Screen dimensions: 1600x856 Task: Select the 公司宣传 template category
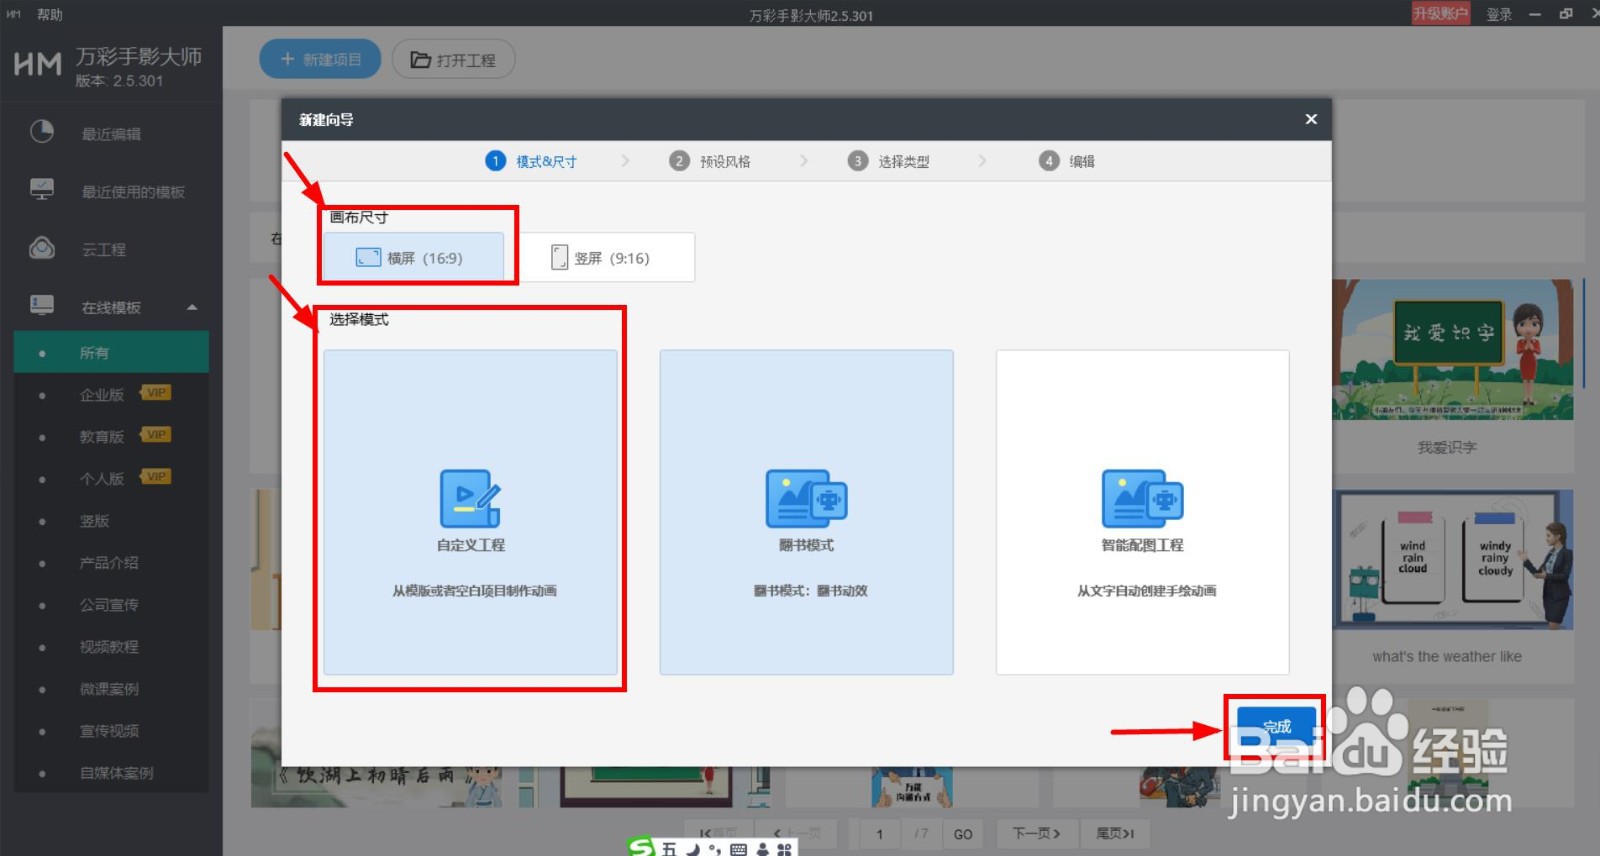111,604
